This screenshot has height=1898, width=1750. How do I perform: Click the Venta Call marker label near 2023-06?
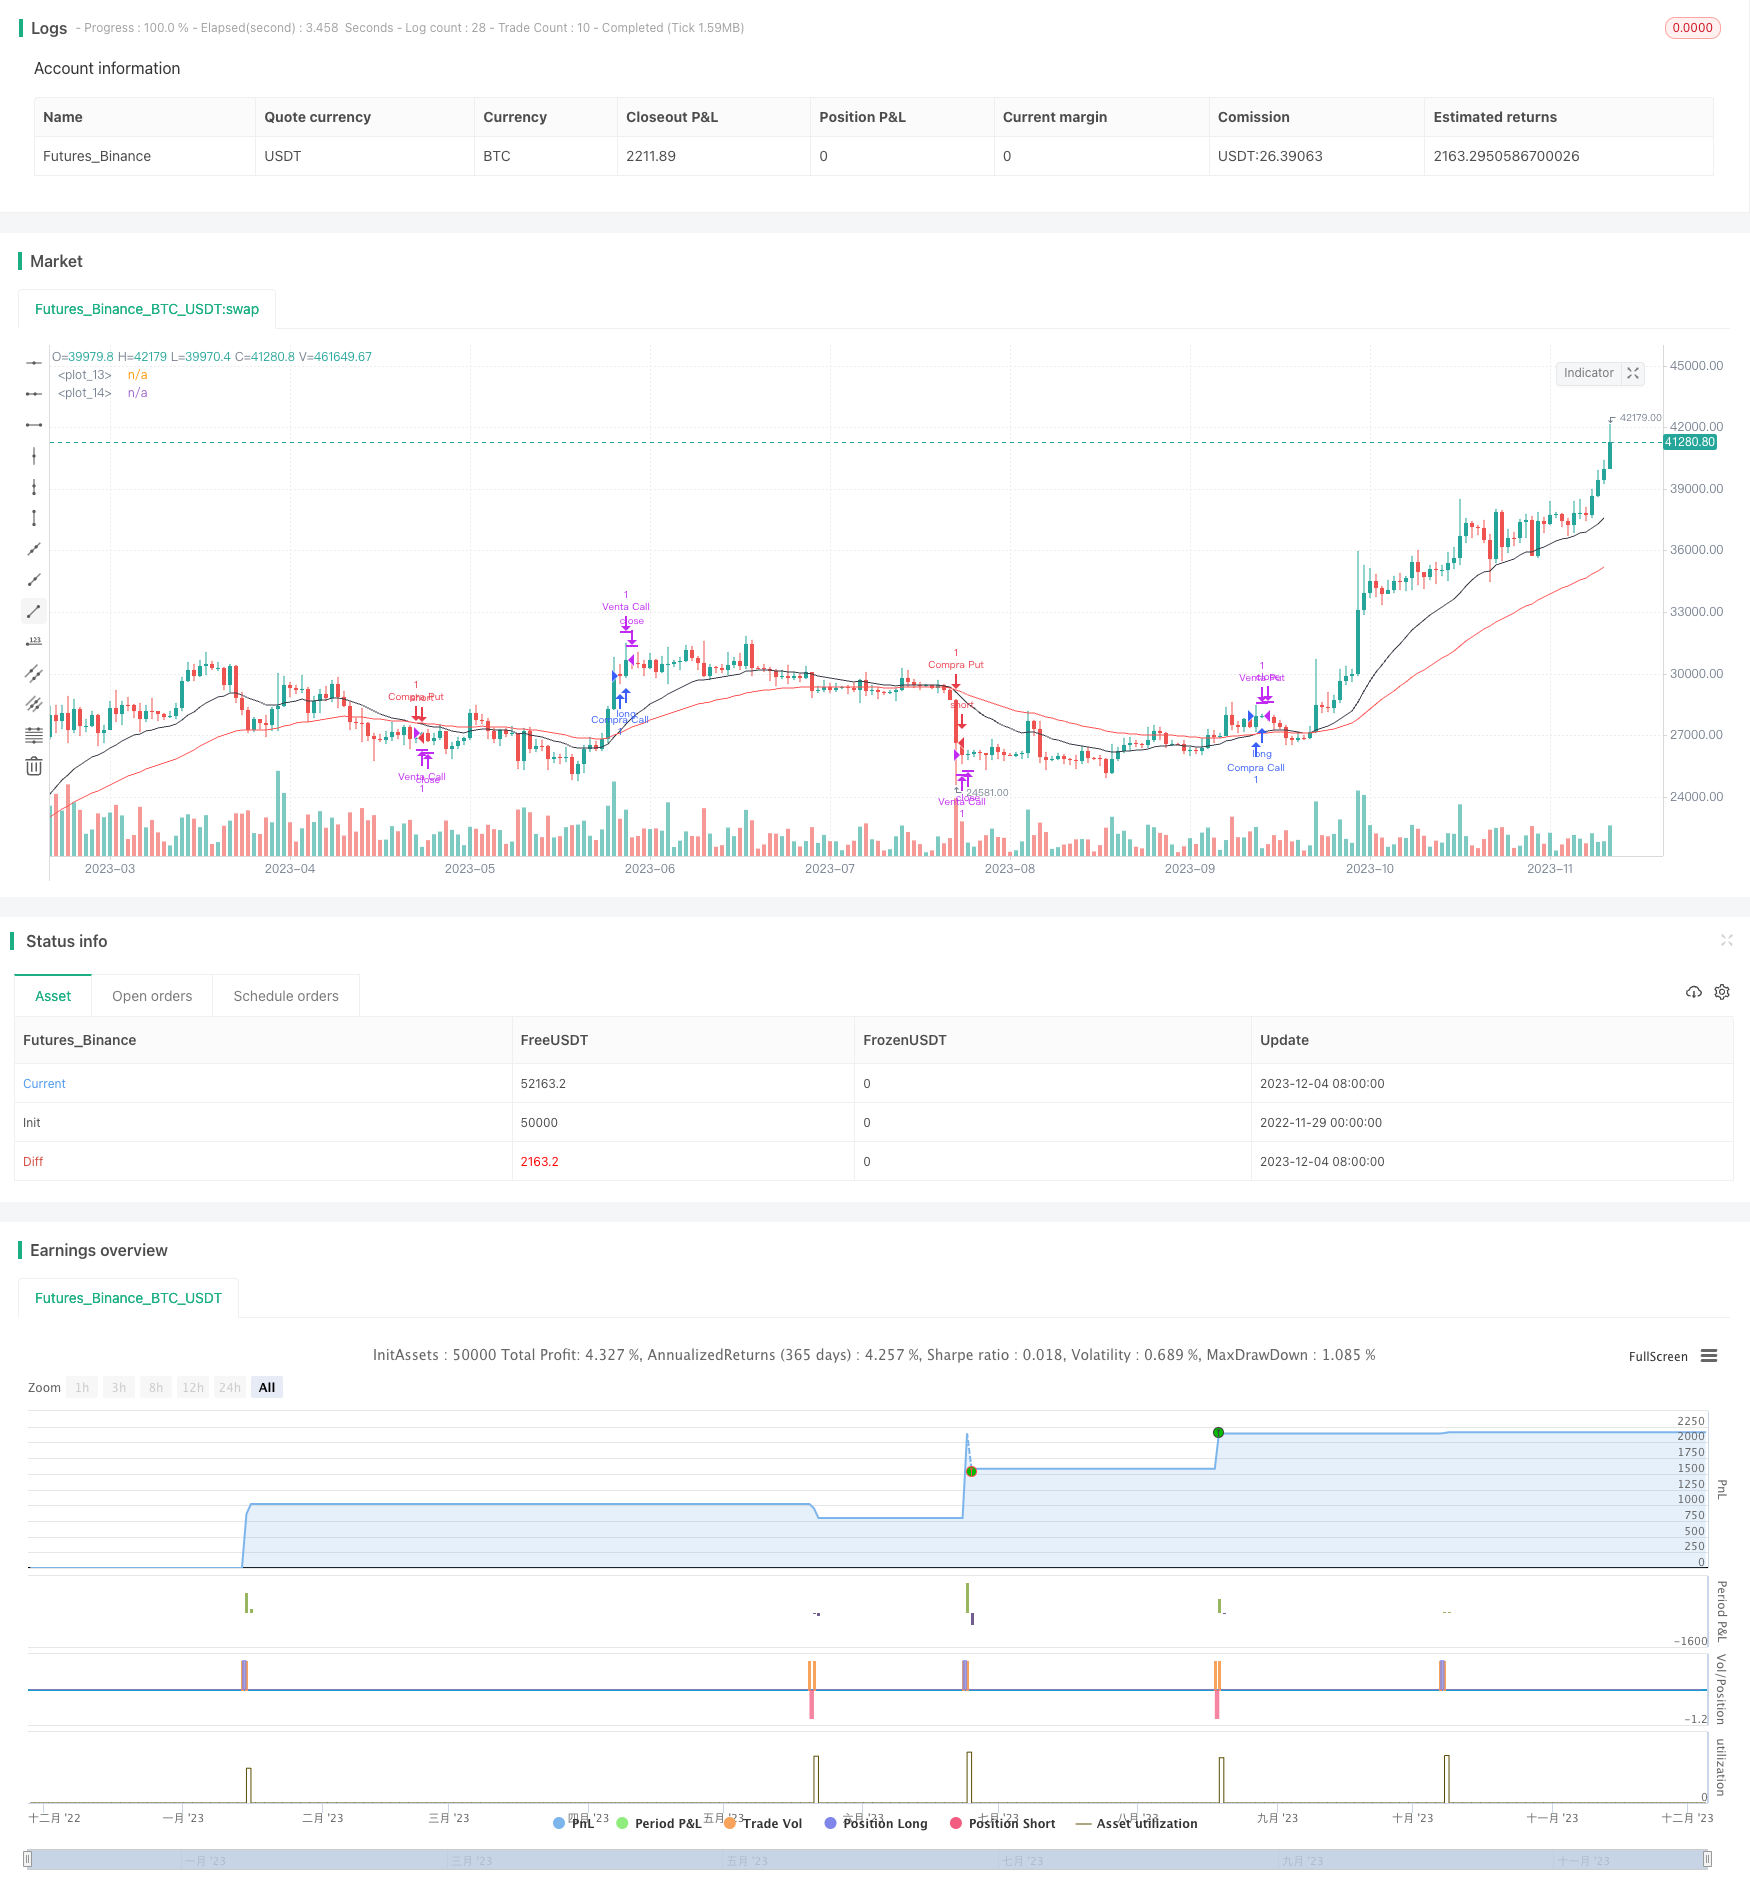click(x=626, y=607)
